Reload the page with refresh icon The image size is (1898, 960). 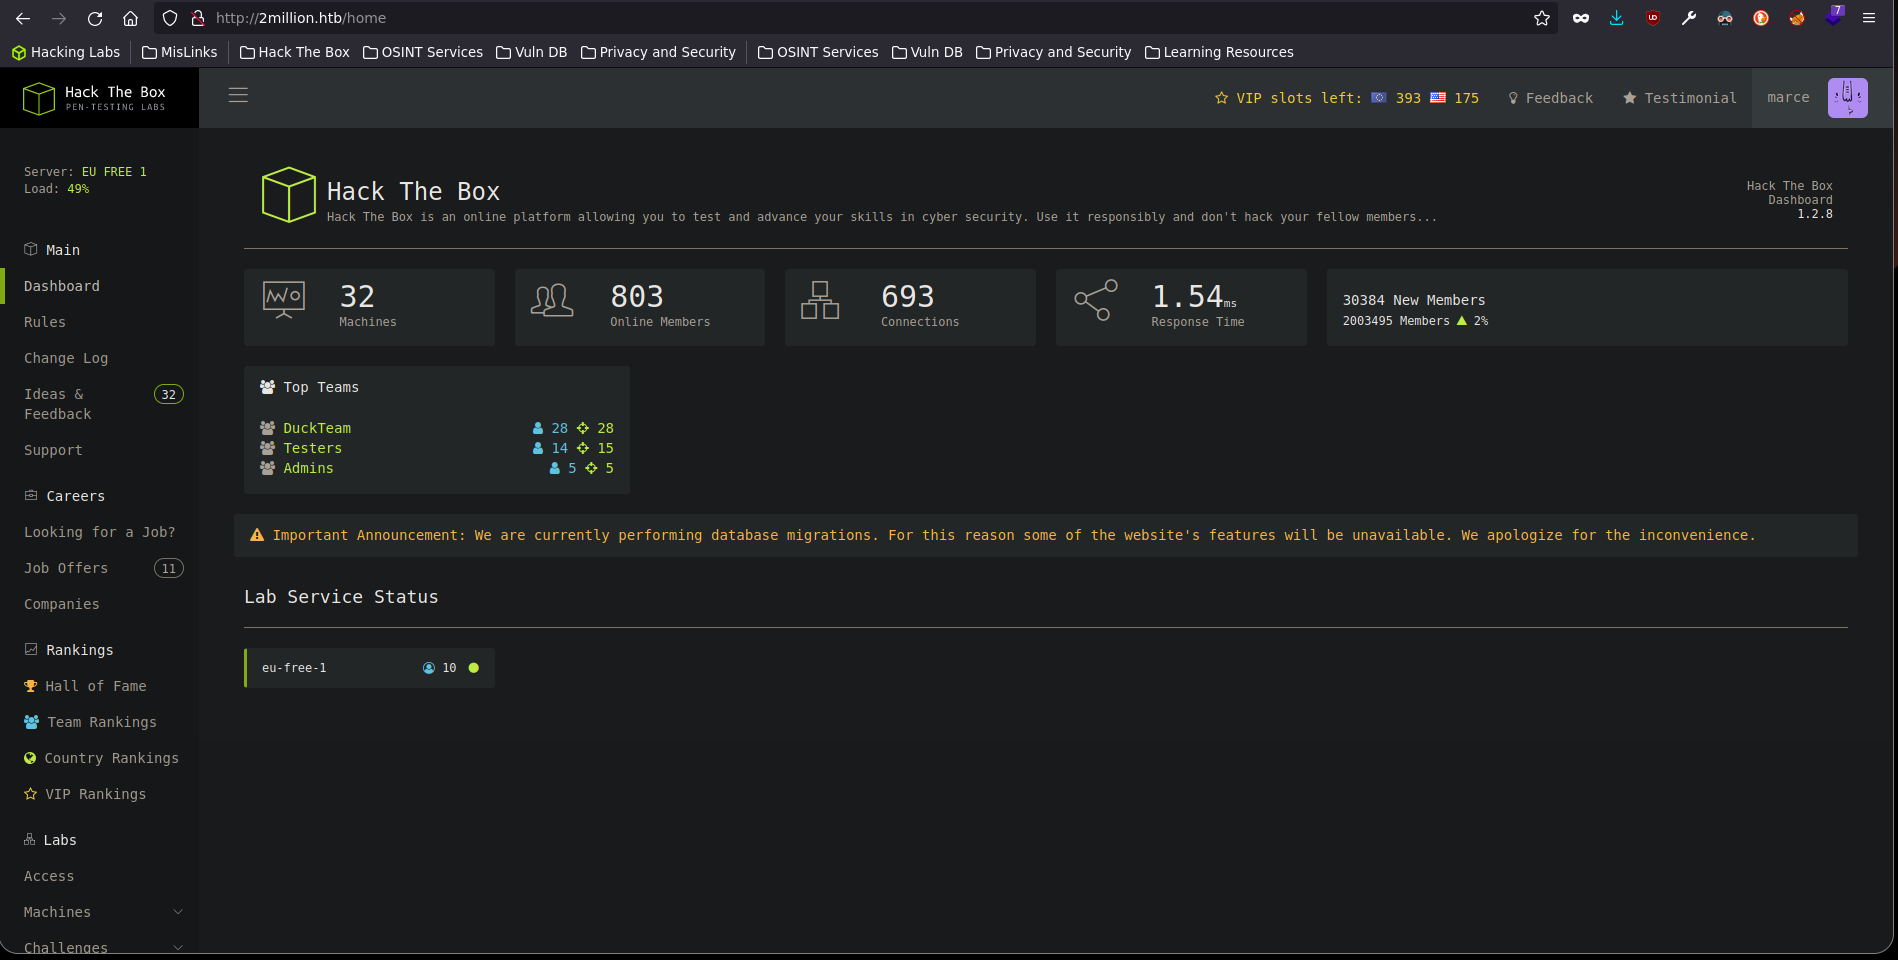(x=95, y=18)
